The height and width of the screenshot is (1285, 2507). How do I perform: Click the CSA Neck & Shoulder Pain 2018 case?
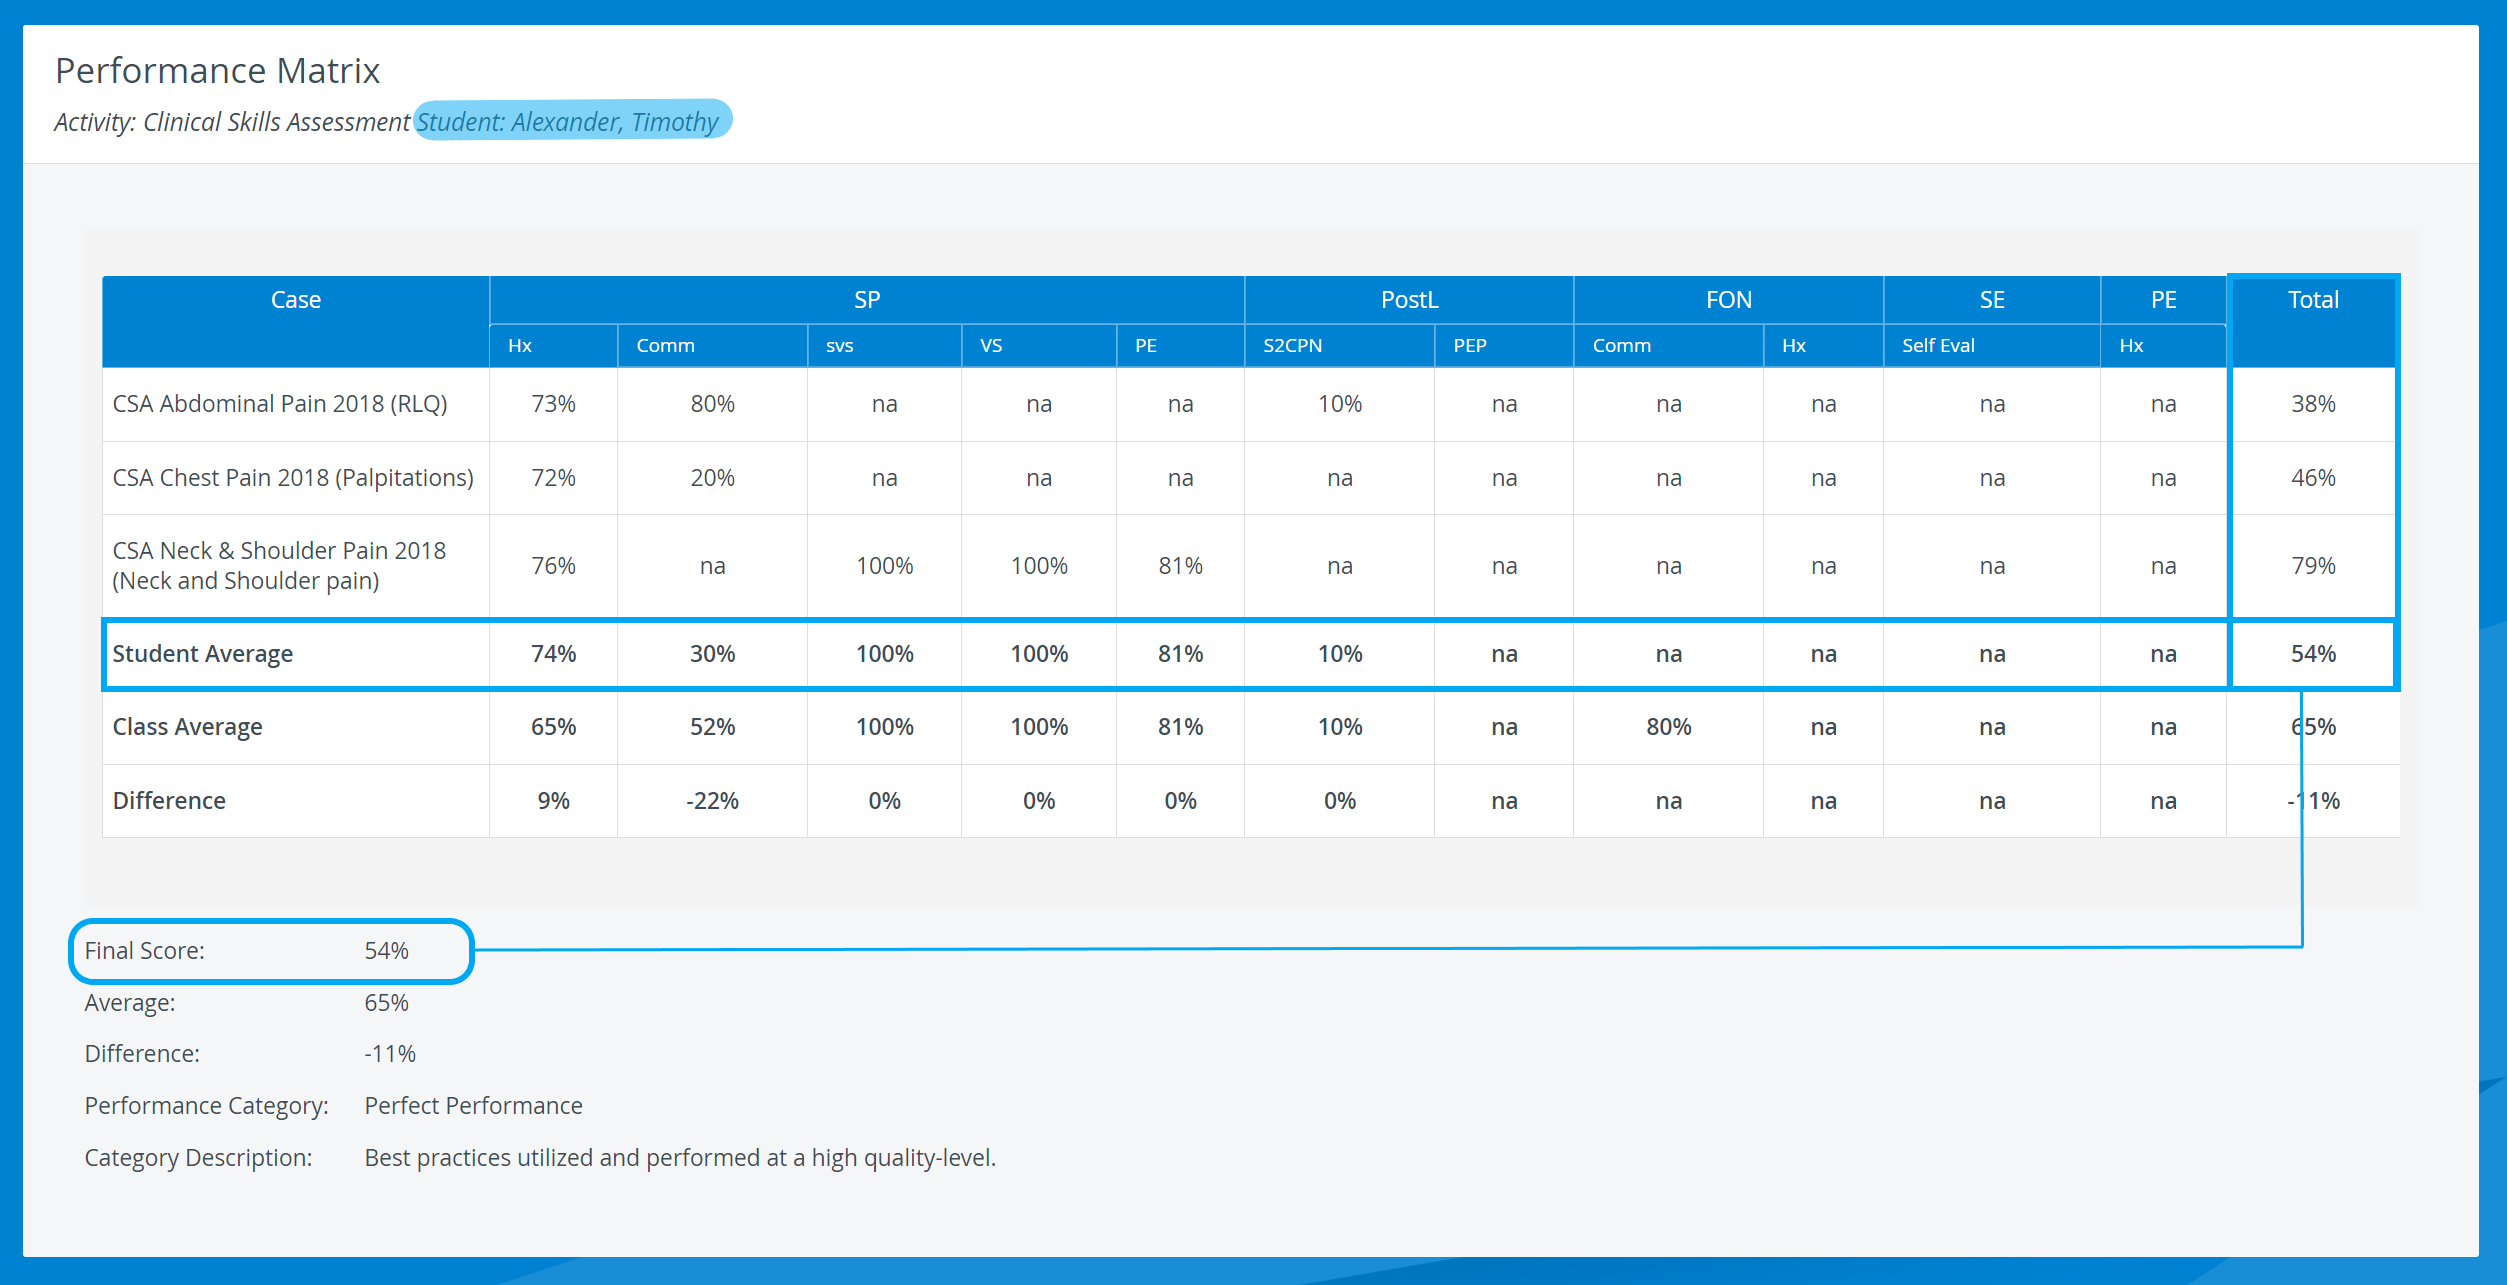pos(279,566)
